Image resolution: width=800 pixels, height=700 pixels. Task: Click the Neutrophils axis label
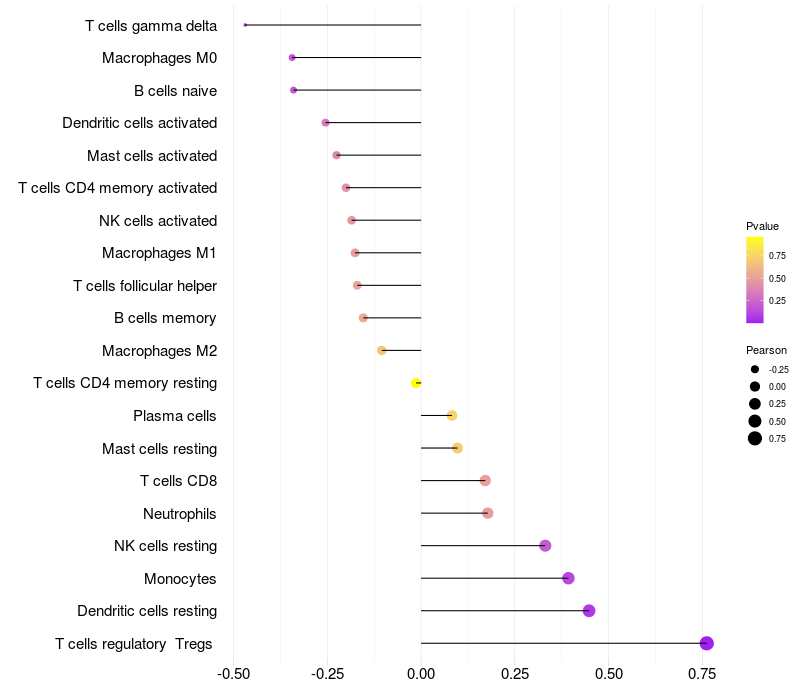180,514
